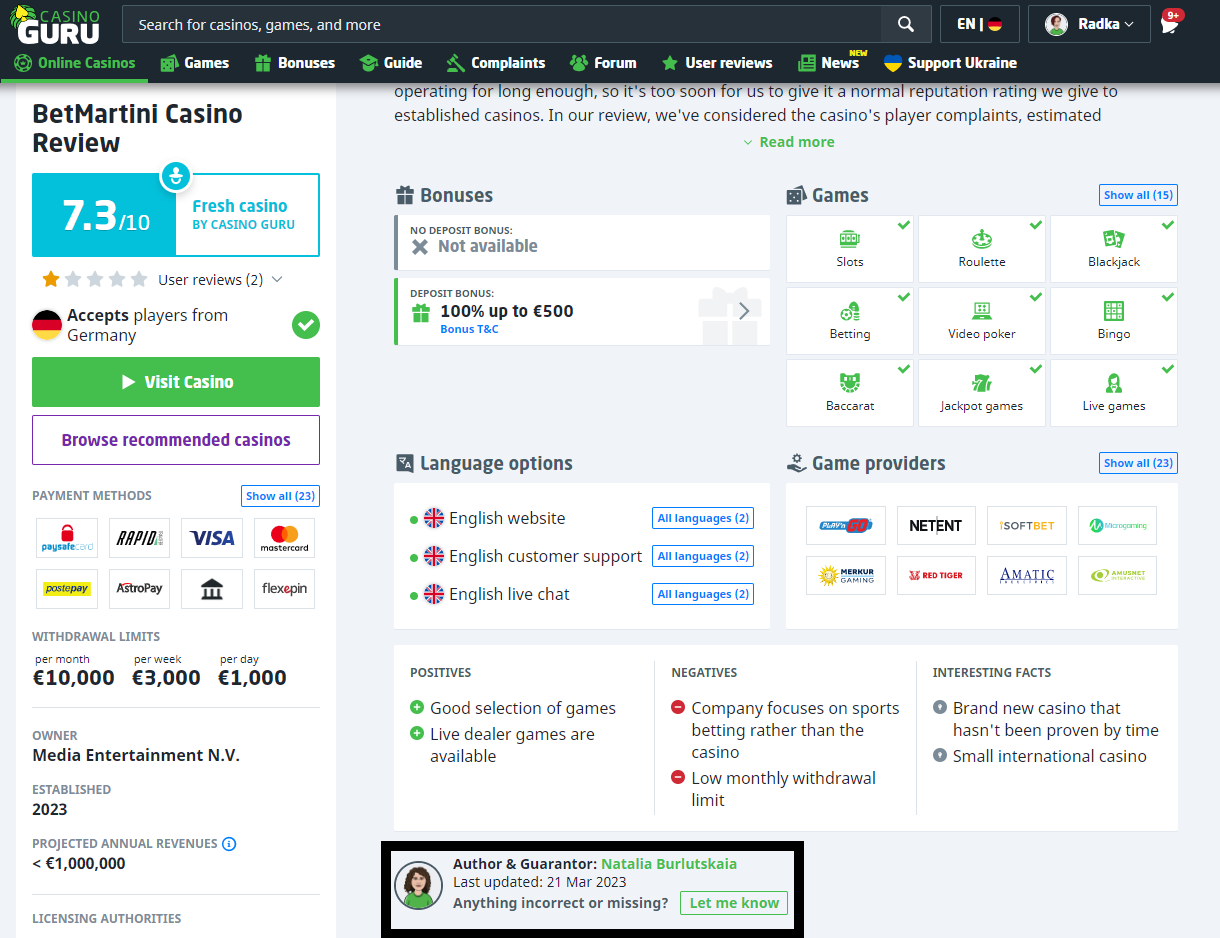Open the EN language selector dropdown
Screen dimensions: 1220x938
(978, 24)
